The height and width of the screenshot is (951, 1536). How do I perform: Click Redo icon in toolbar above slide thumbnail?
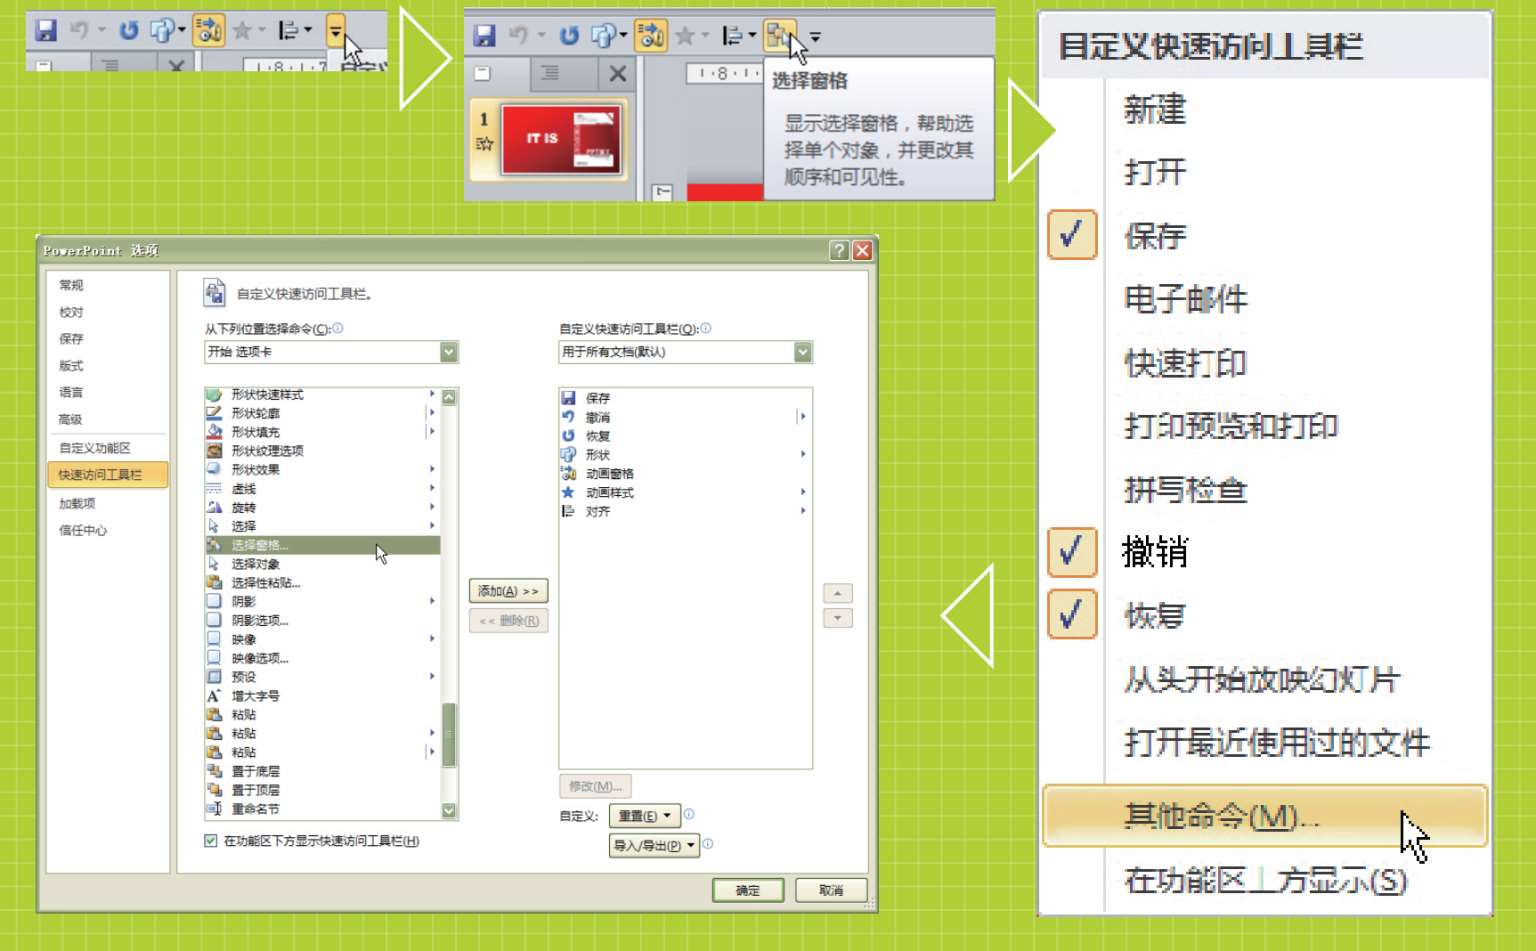[x=569, y=36]
